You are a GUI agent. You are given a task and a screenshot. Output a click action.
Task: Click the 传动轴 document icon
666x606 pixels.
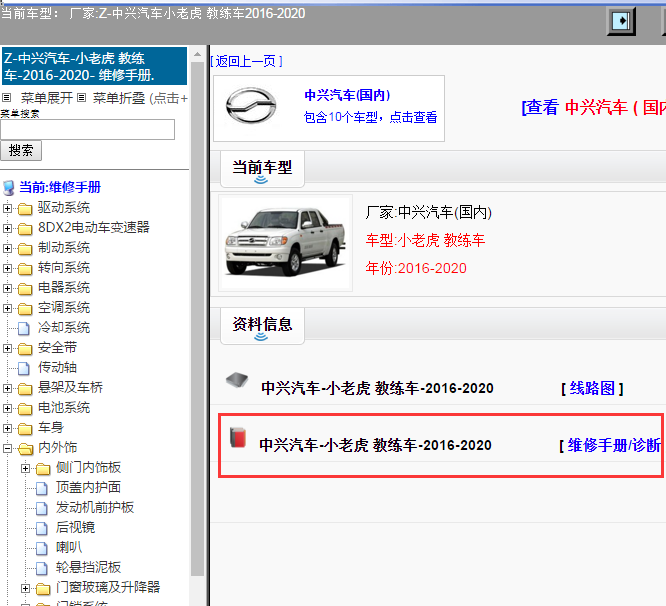[x=24, y=368]
